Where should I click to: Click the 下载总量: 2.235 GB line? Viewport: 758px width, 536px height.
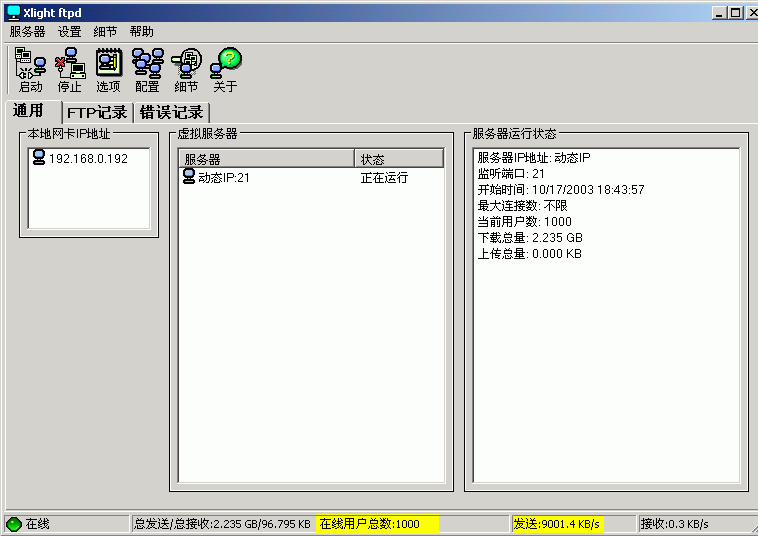[x=530, y=237]
